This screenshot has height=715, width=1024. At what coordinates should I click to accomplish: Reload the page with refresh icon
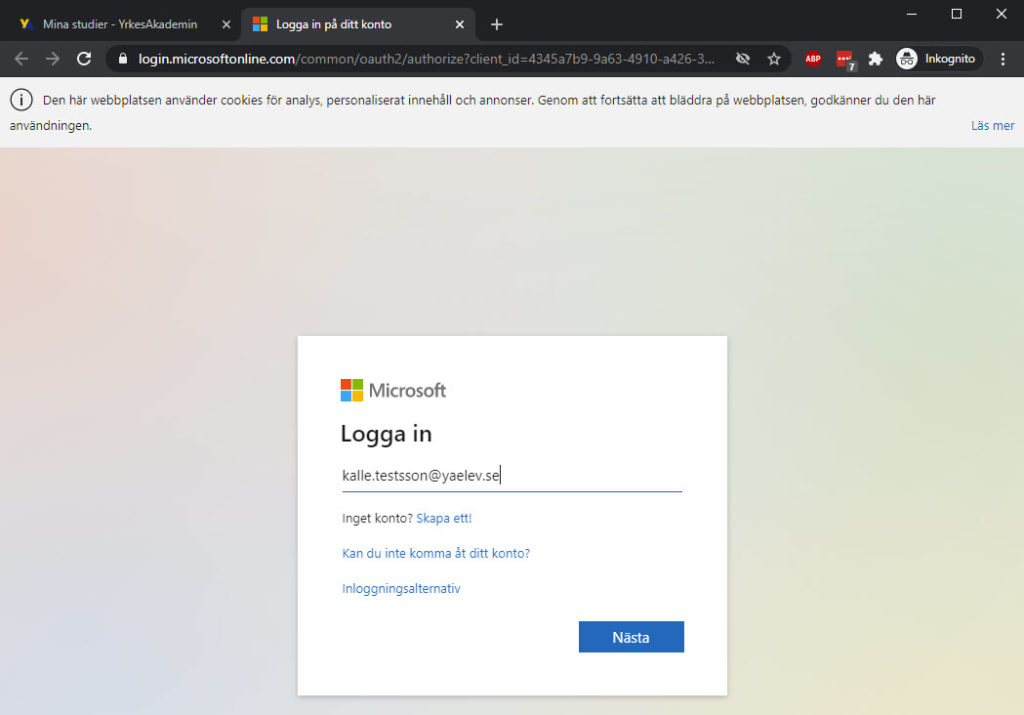[84, 59]
